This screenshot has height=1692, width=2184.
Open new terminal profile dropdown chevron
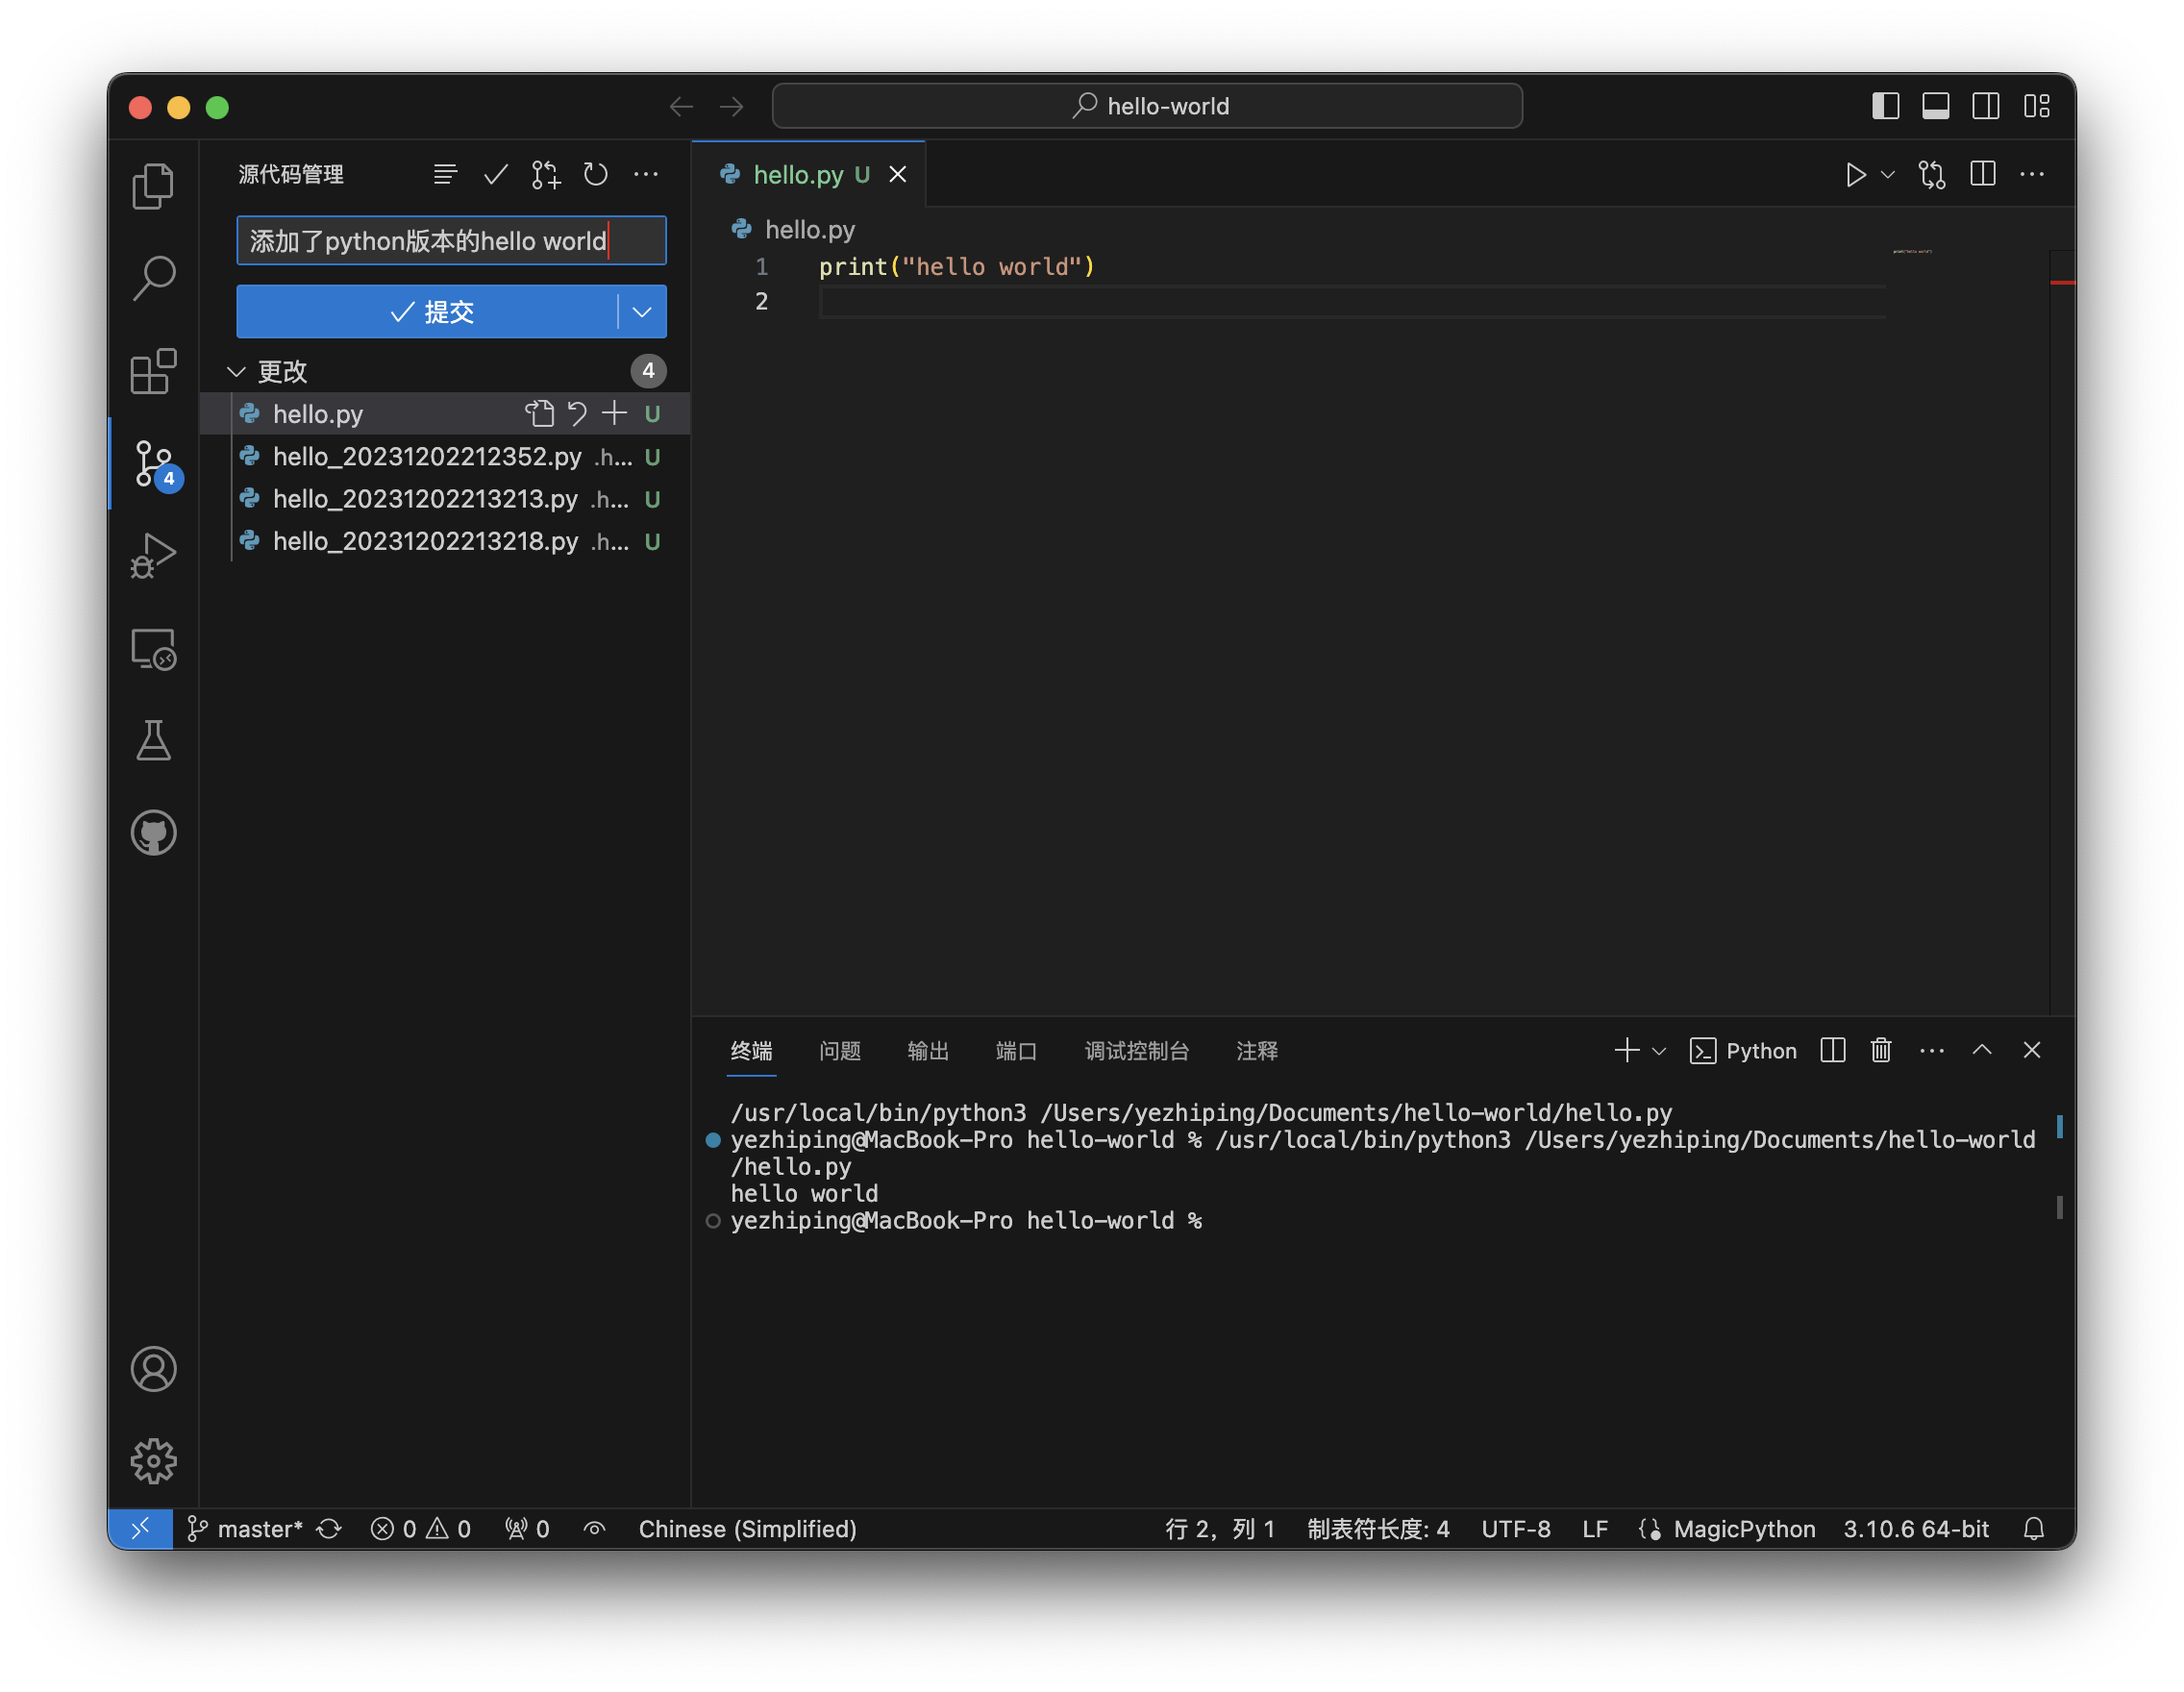(1659, 1051)
